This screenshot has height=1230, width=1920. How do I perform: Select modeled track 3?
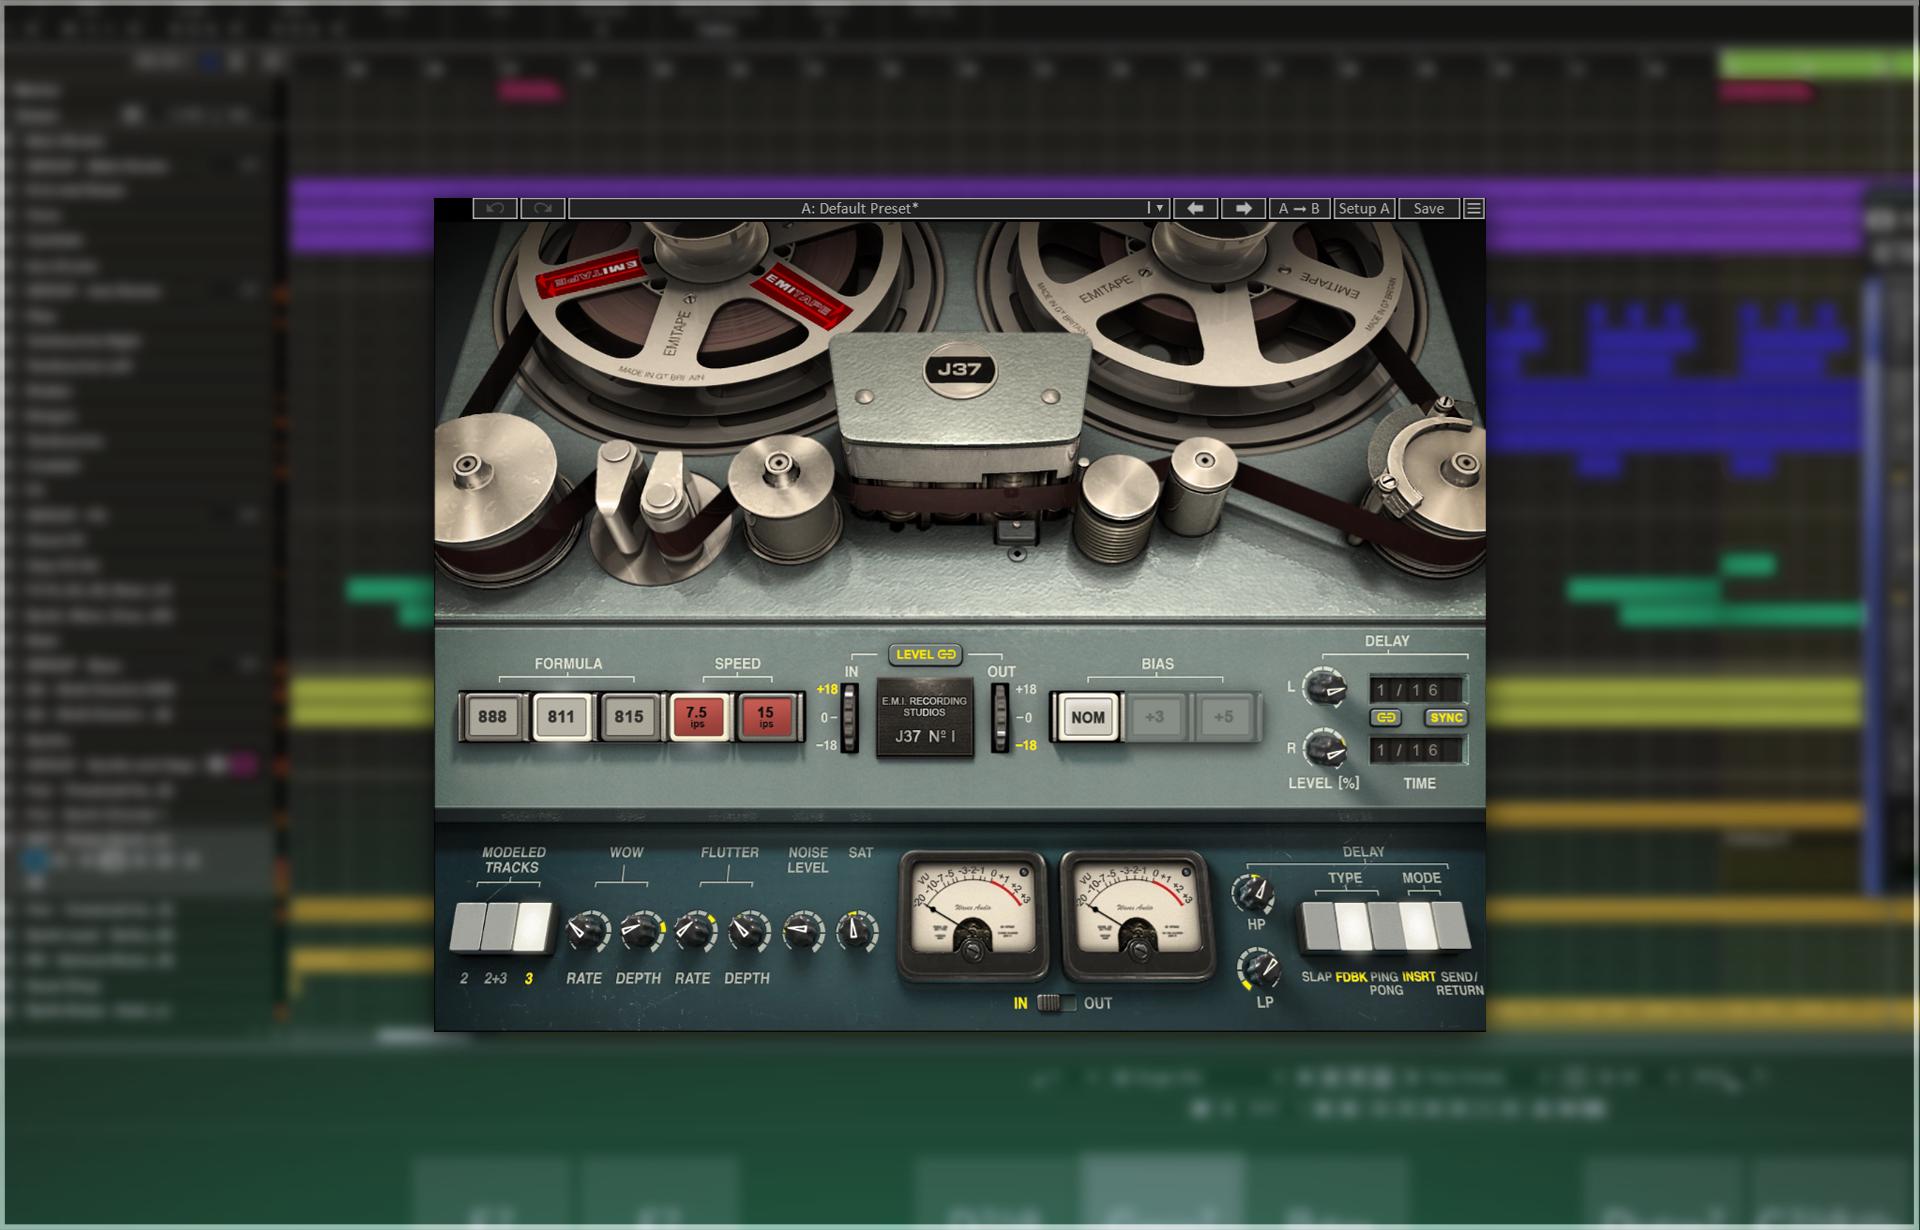pos(533,927)
